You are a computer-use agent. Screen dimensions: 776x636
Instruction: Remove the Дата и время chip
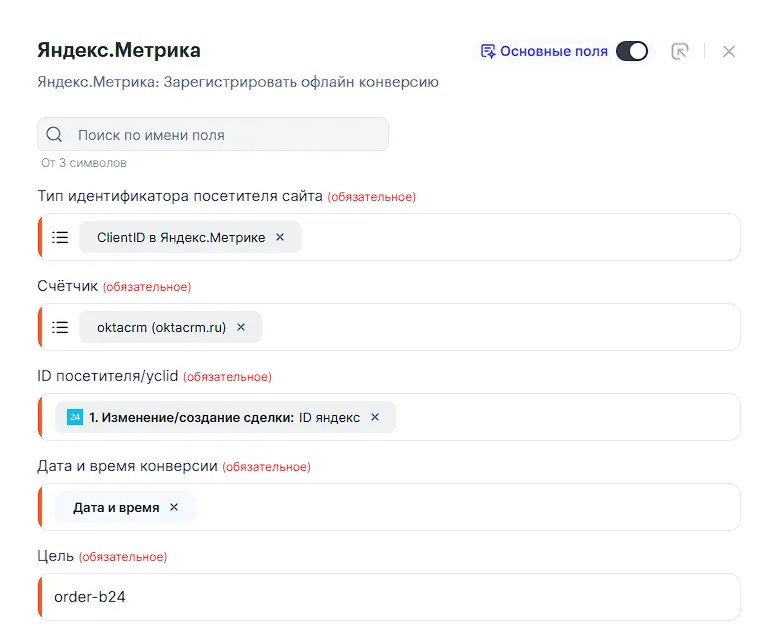[174, 507]
